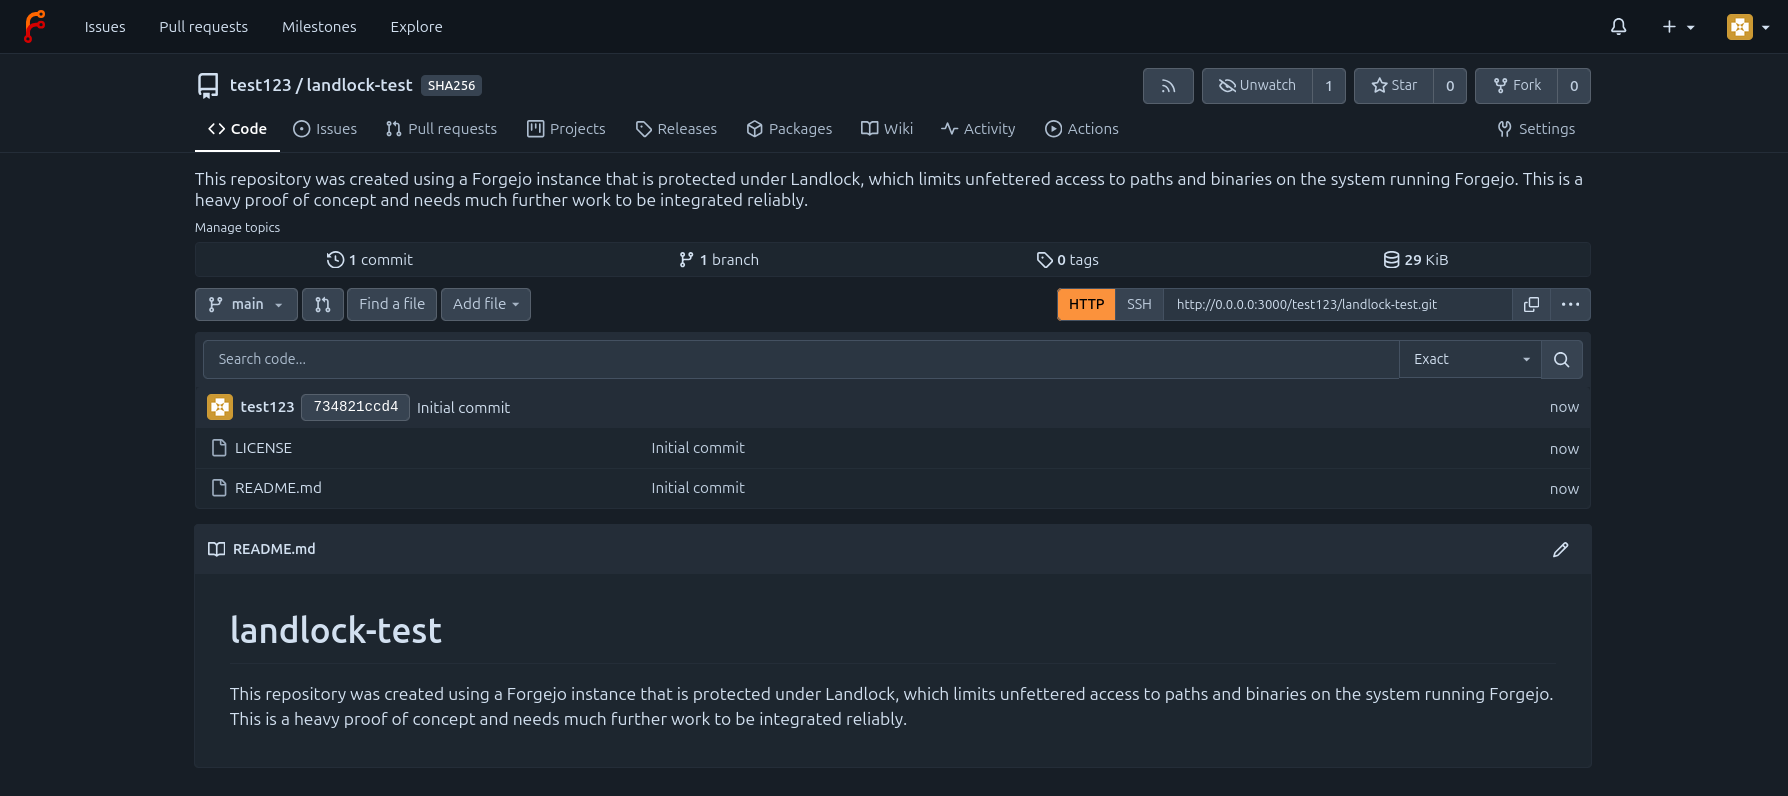Open Pull requests in top navigation

204,27
